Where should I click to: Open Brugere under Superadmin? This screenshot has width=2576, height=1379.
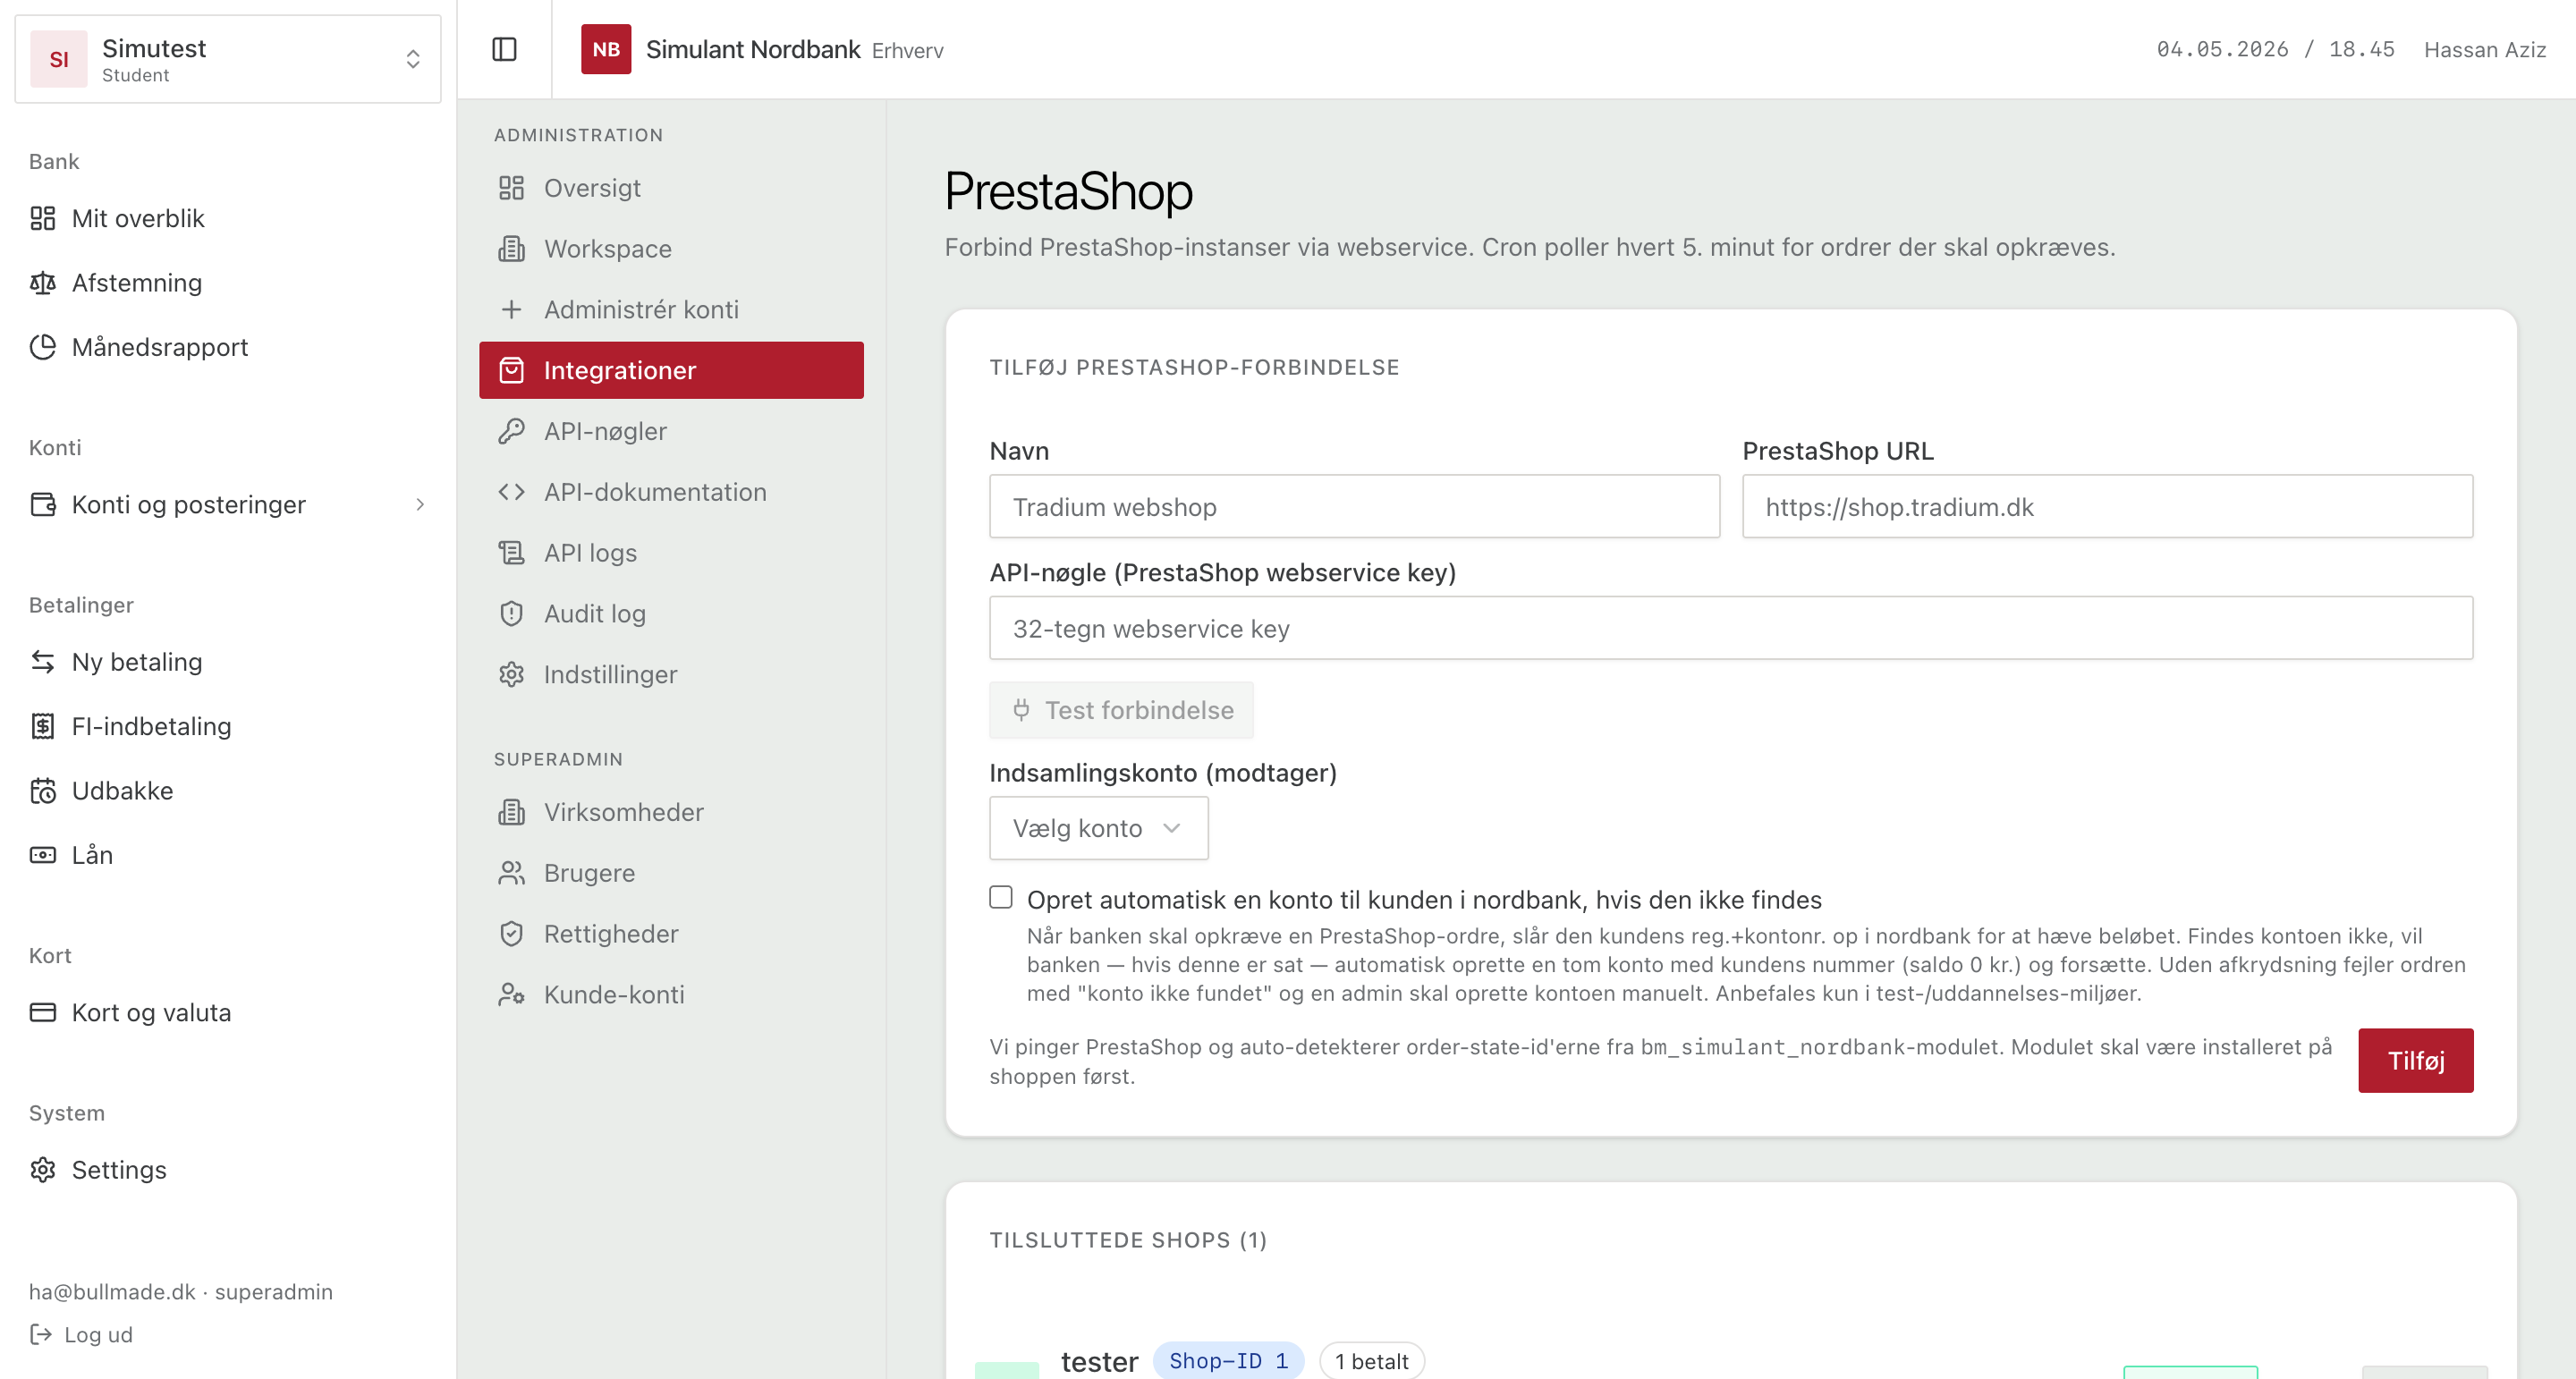tap(671, 873)
